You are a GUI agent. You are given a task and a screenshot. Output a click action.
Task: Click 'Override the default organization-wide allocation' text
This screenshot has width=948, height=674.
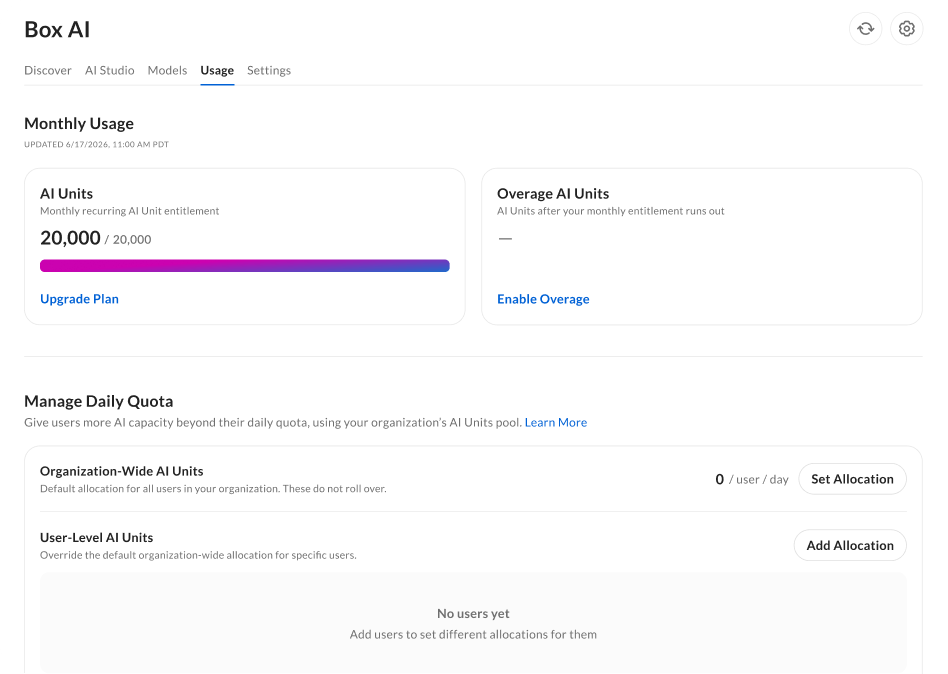click(198, 555)
